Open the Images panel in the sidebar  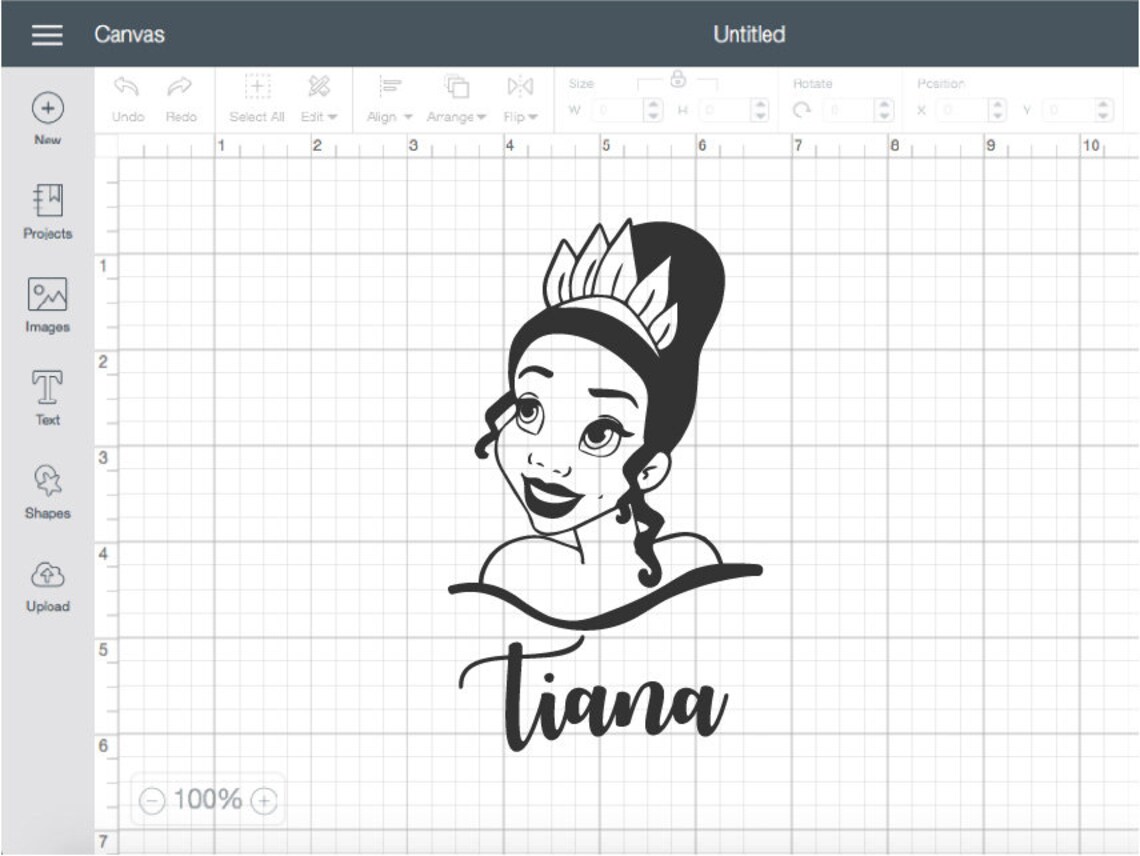tap(46, 303)
